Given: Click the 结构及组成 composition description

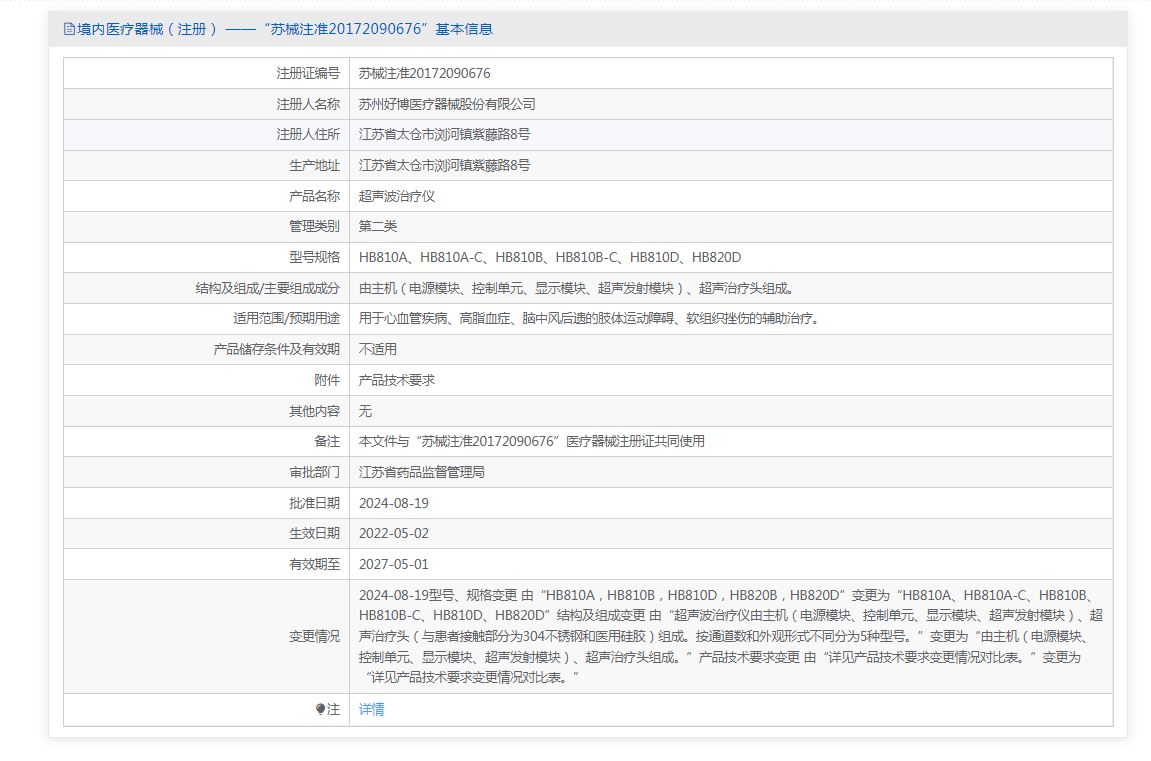Looking at the screenshot, I should [577, 288].
